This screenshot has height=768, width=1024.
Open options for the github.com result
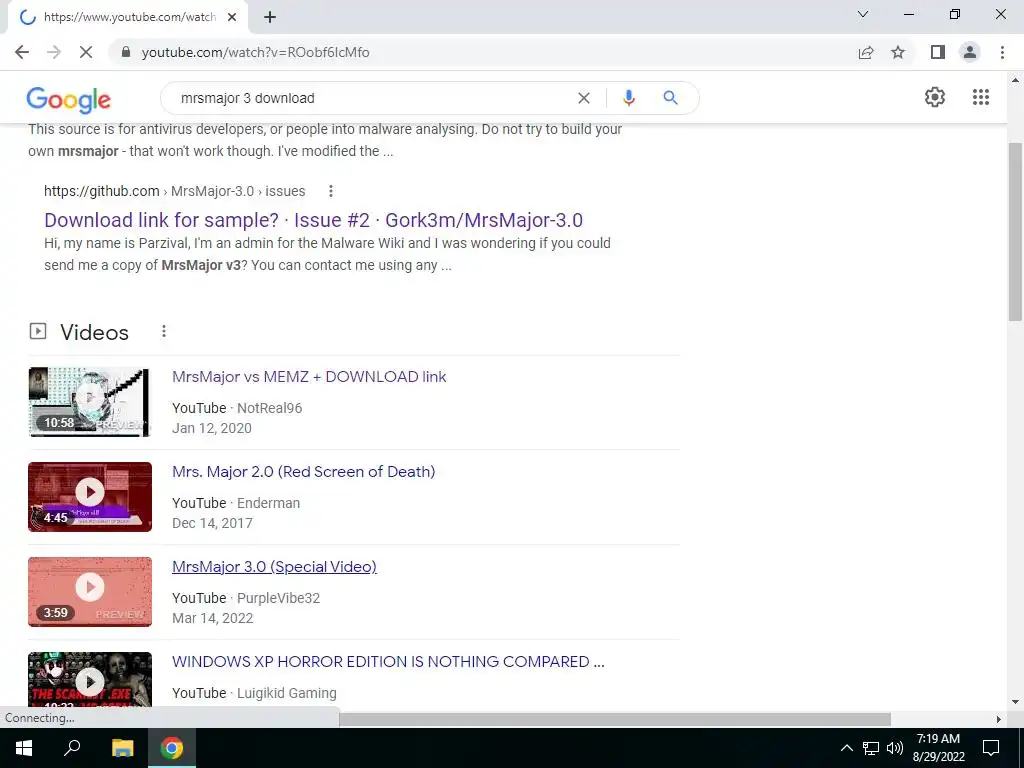(x=331, y=191)
